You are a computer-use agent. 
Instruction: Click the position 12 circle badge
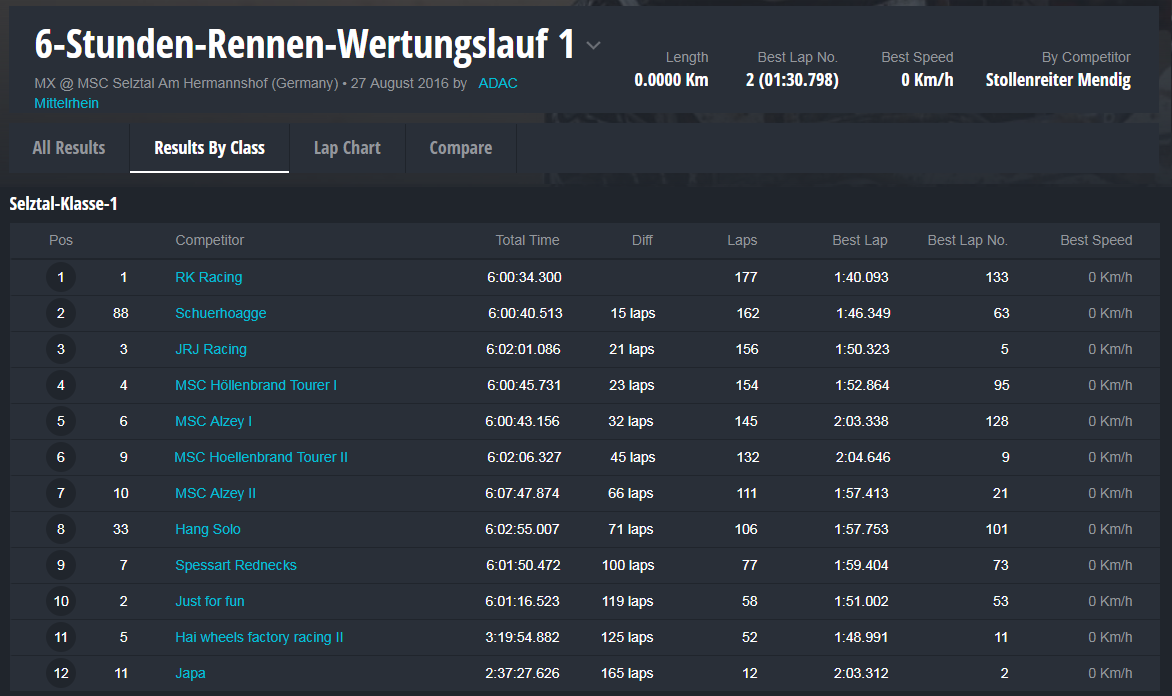point(61,674)
